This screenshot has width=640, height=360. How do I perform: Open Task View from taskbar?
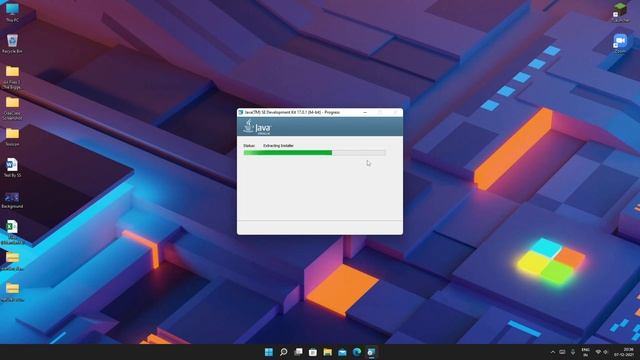(x=298, y=352)
